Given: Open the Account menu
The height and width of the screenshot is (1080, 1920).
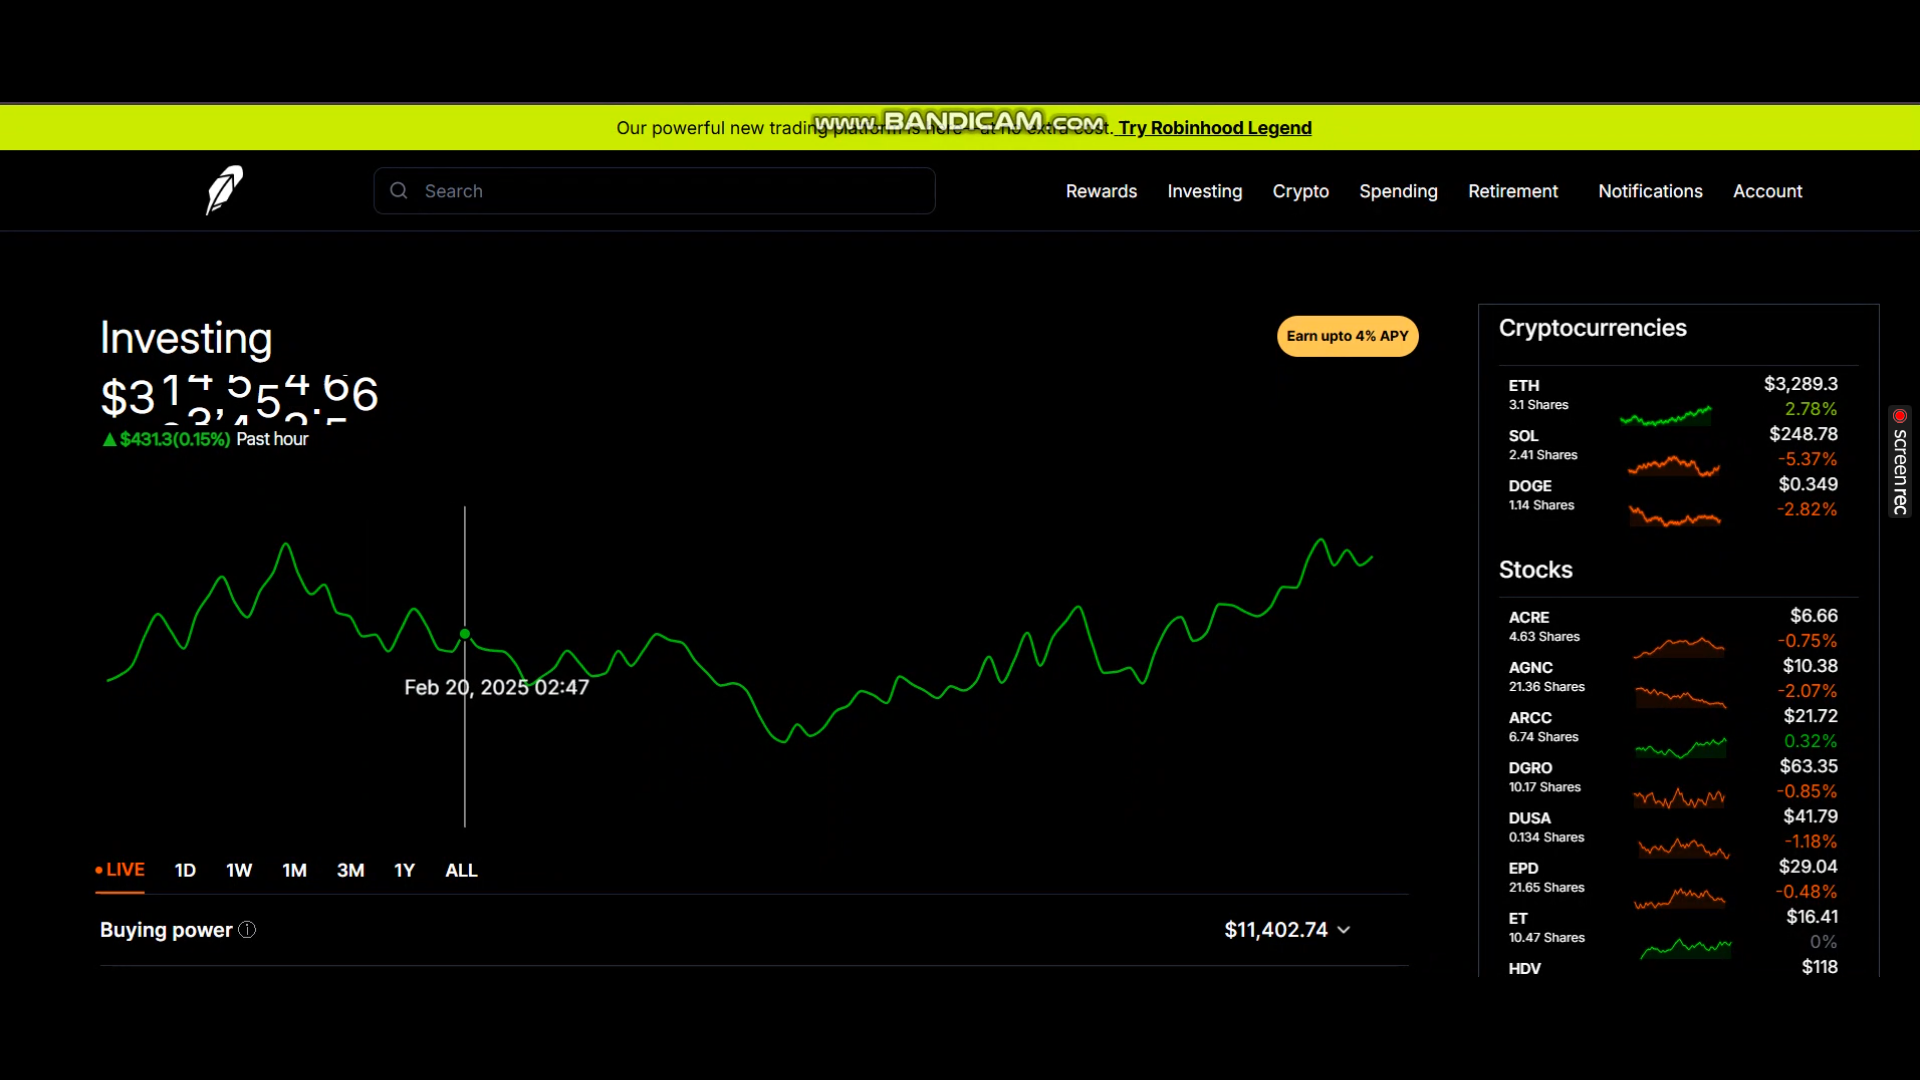Looking at the screenshot, I should tap(1767, 191).
